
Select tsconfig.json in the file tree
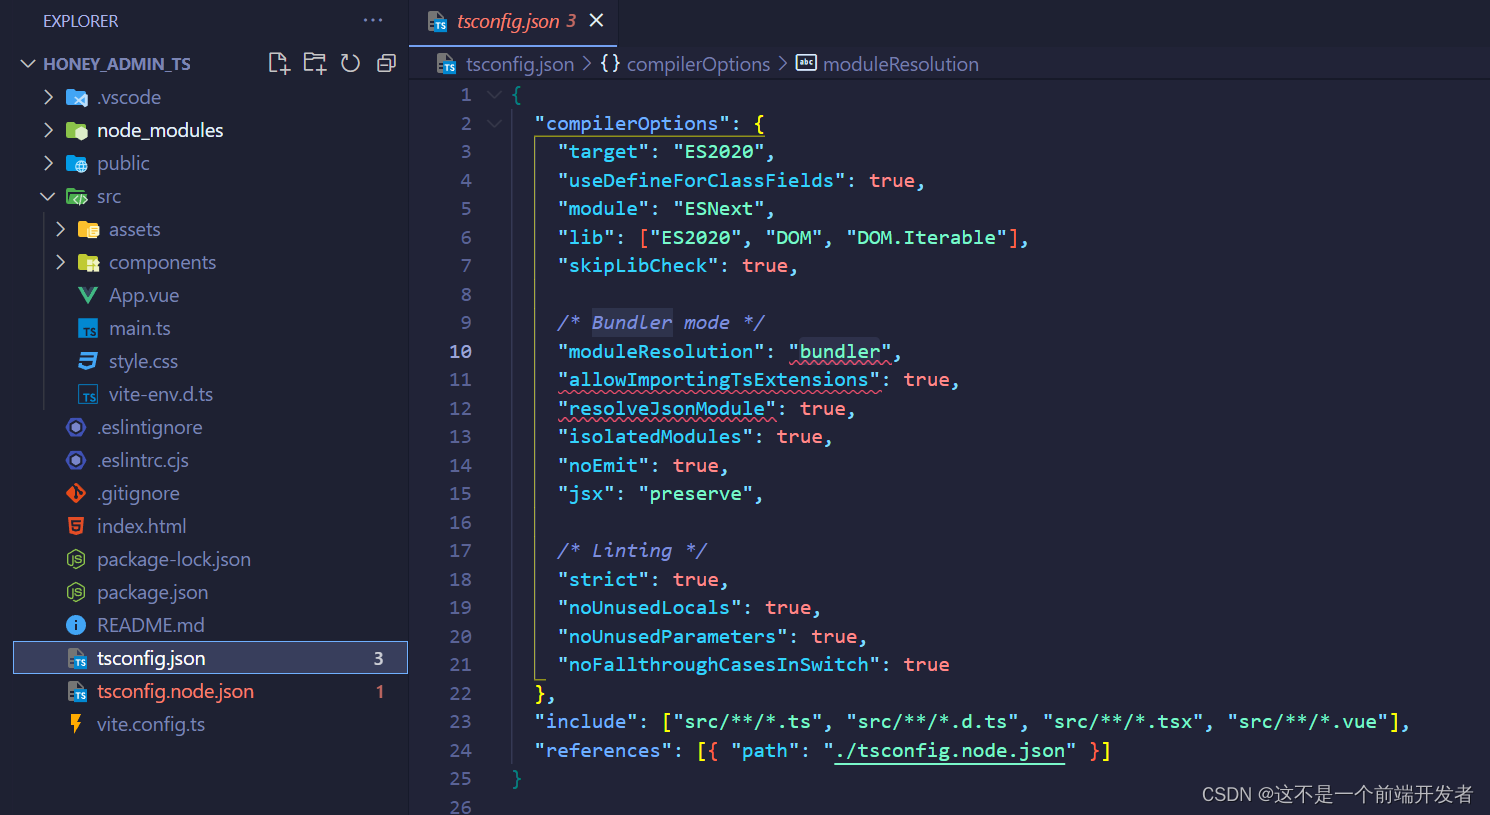tap(210, 658)
